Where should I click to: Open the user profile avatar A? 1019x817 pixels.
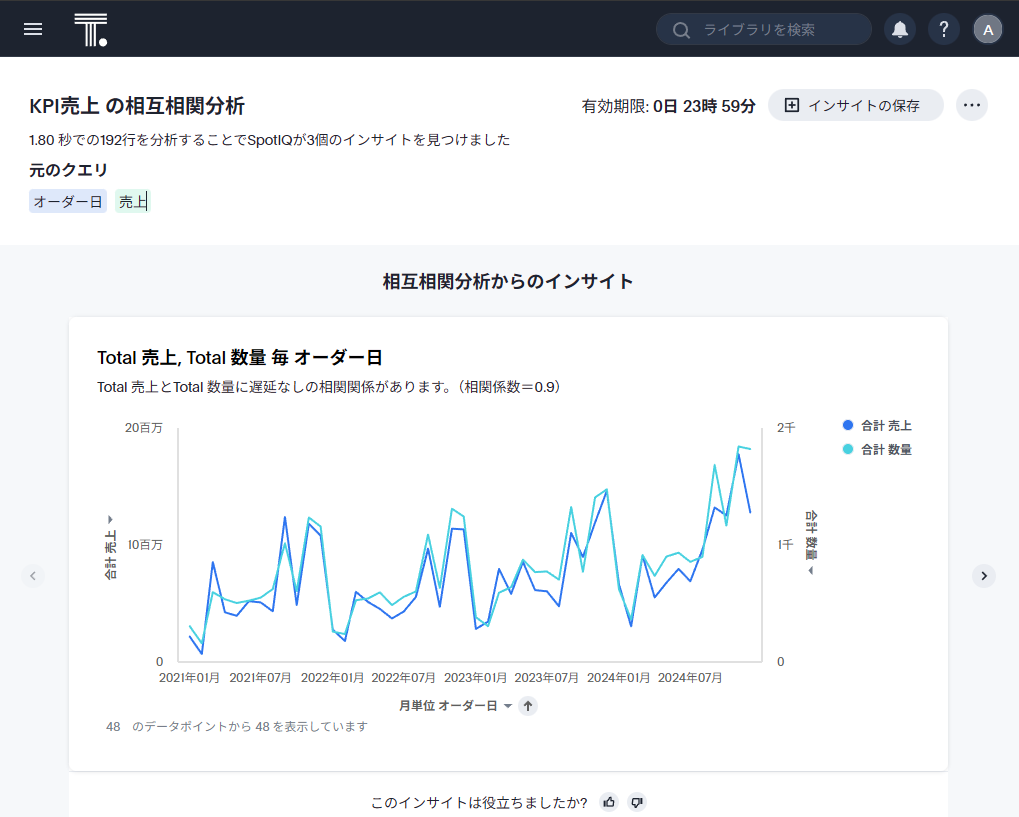[x=988, y=29]
